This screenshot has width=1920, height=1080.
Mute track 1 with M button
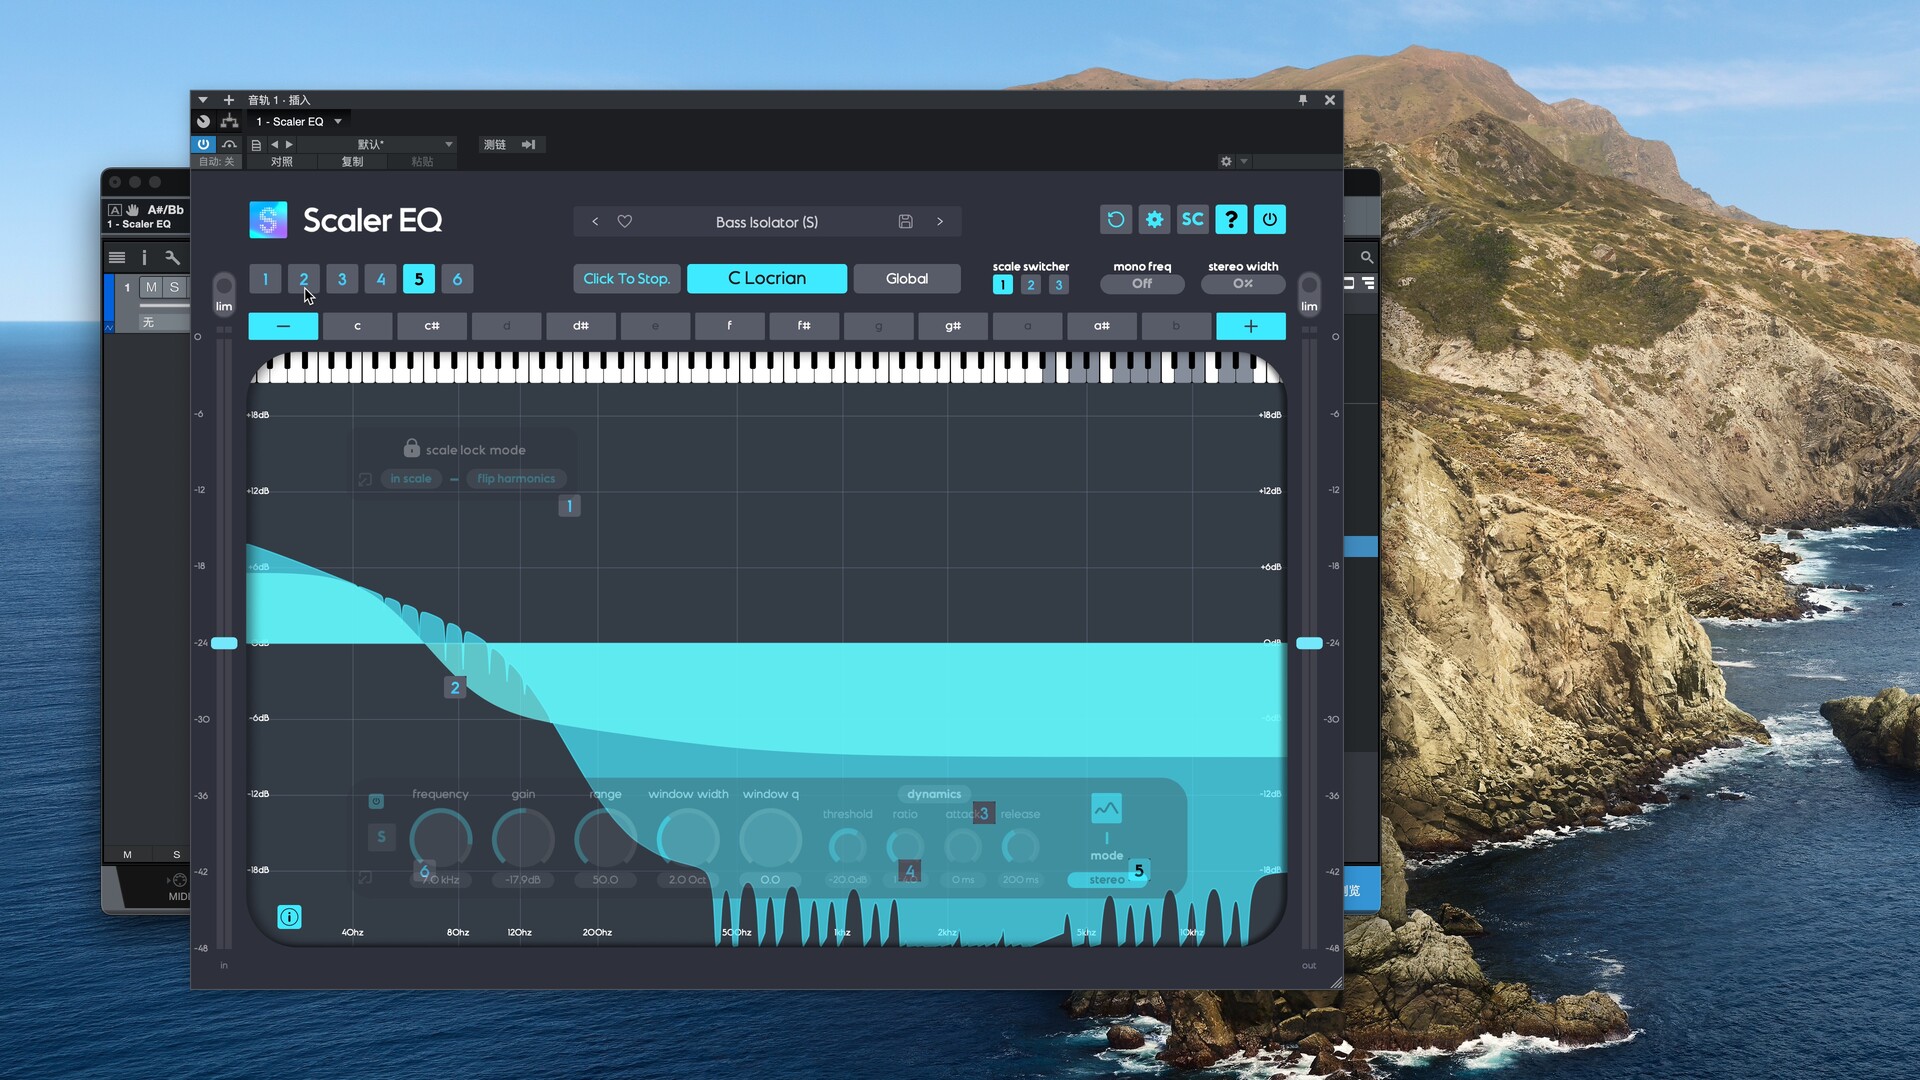pyautogui.click(x=151, y=287)
